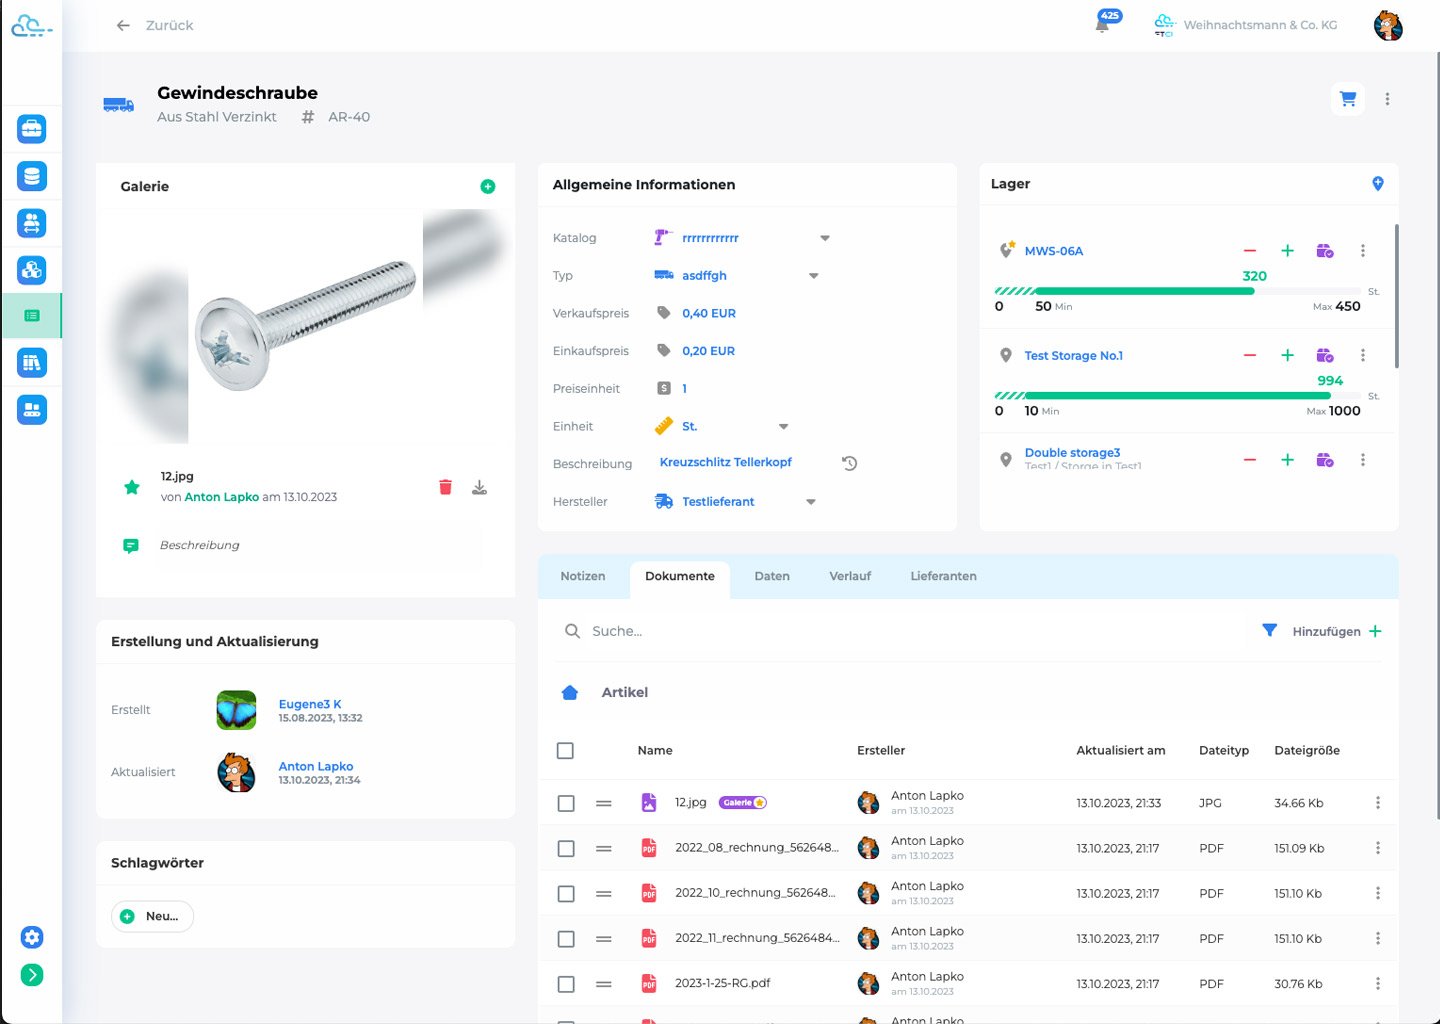Viewport: 1440px width, 1024px height.
Task: Click the Test Storage No.1 stock bar
Action: (x=1180, y=396)
